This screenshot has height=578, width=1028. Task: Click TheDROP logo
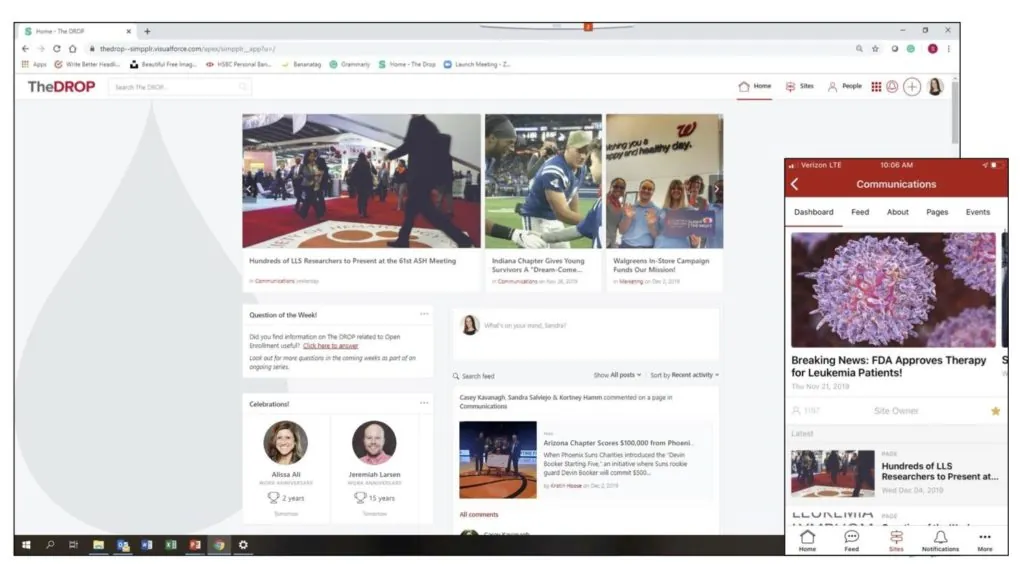[x=61, y=87]
